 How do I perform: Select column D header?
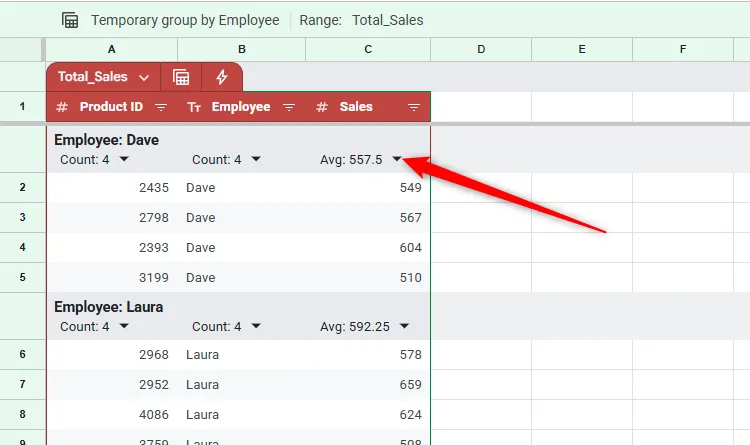point(481,50)
